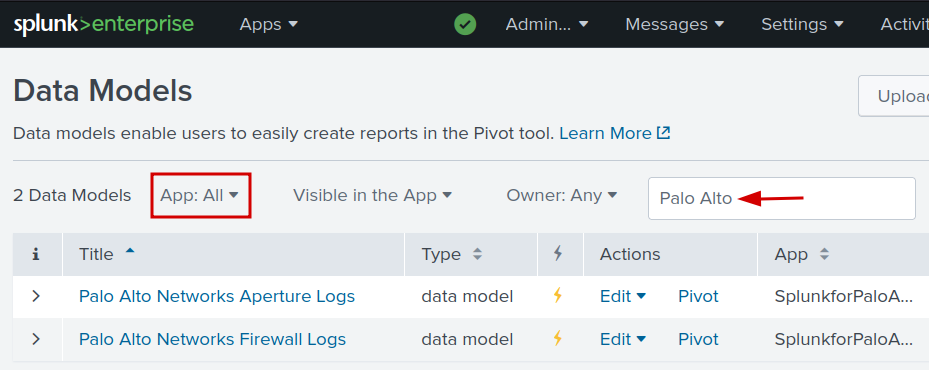Image resolution: width=929 pixels, height=370 pixels.
Task: Open the Visible in the App dropdown
Action: pos(373,195)
